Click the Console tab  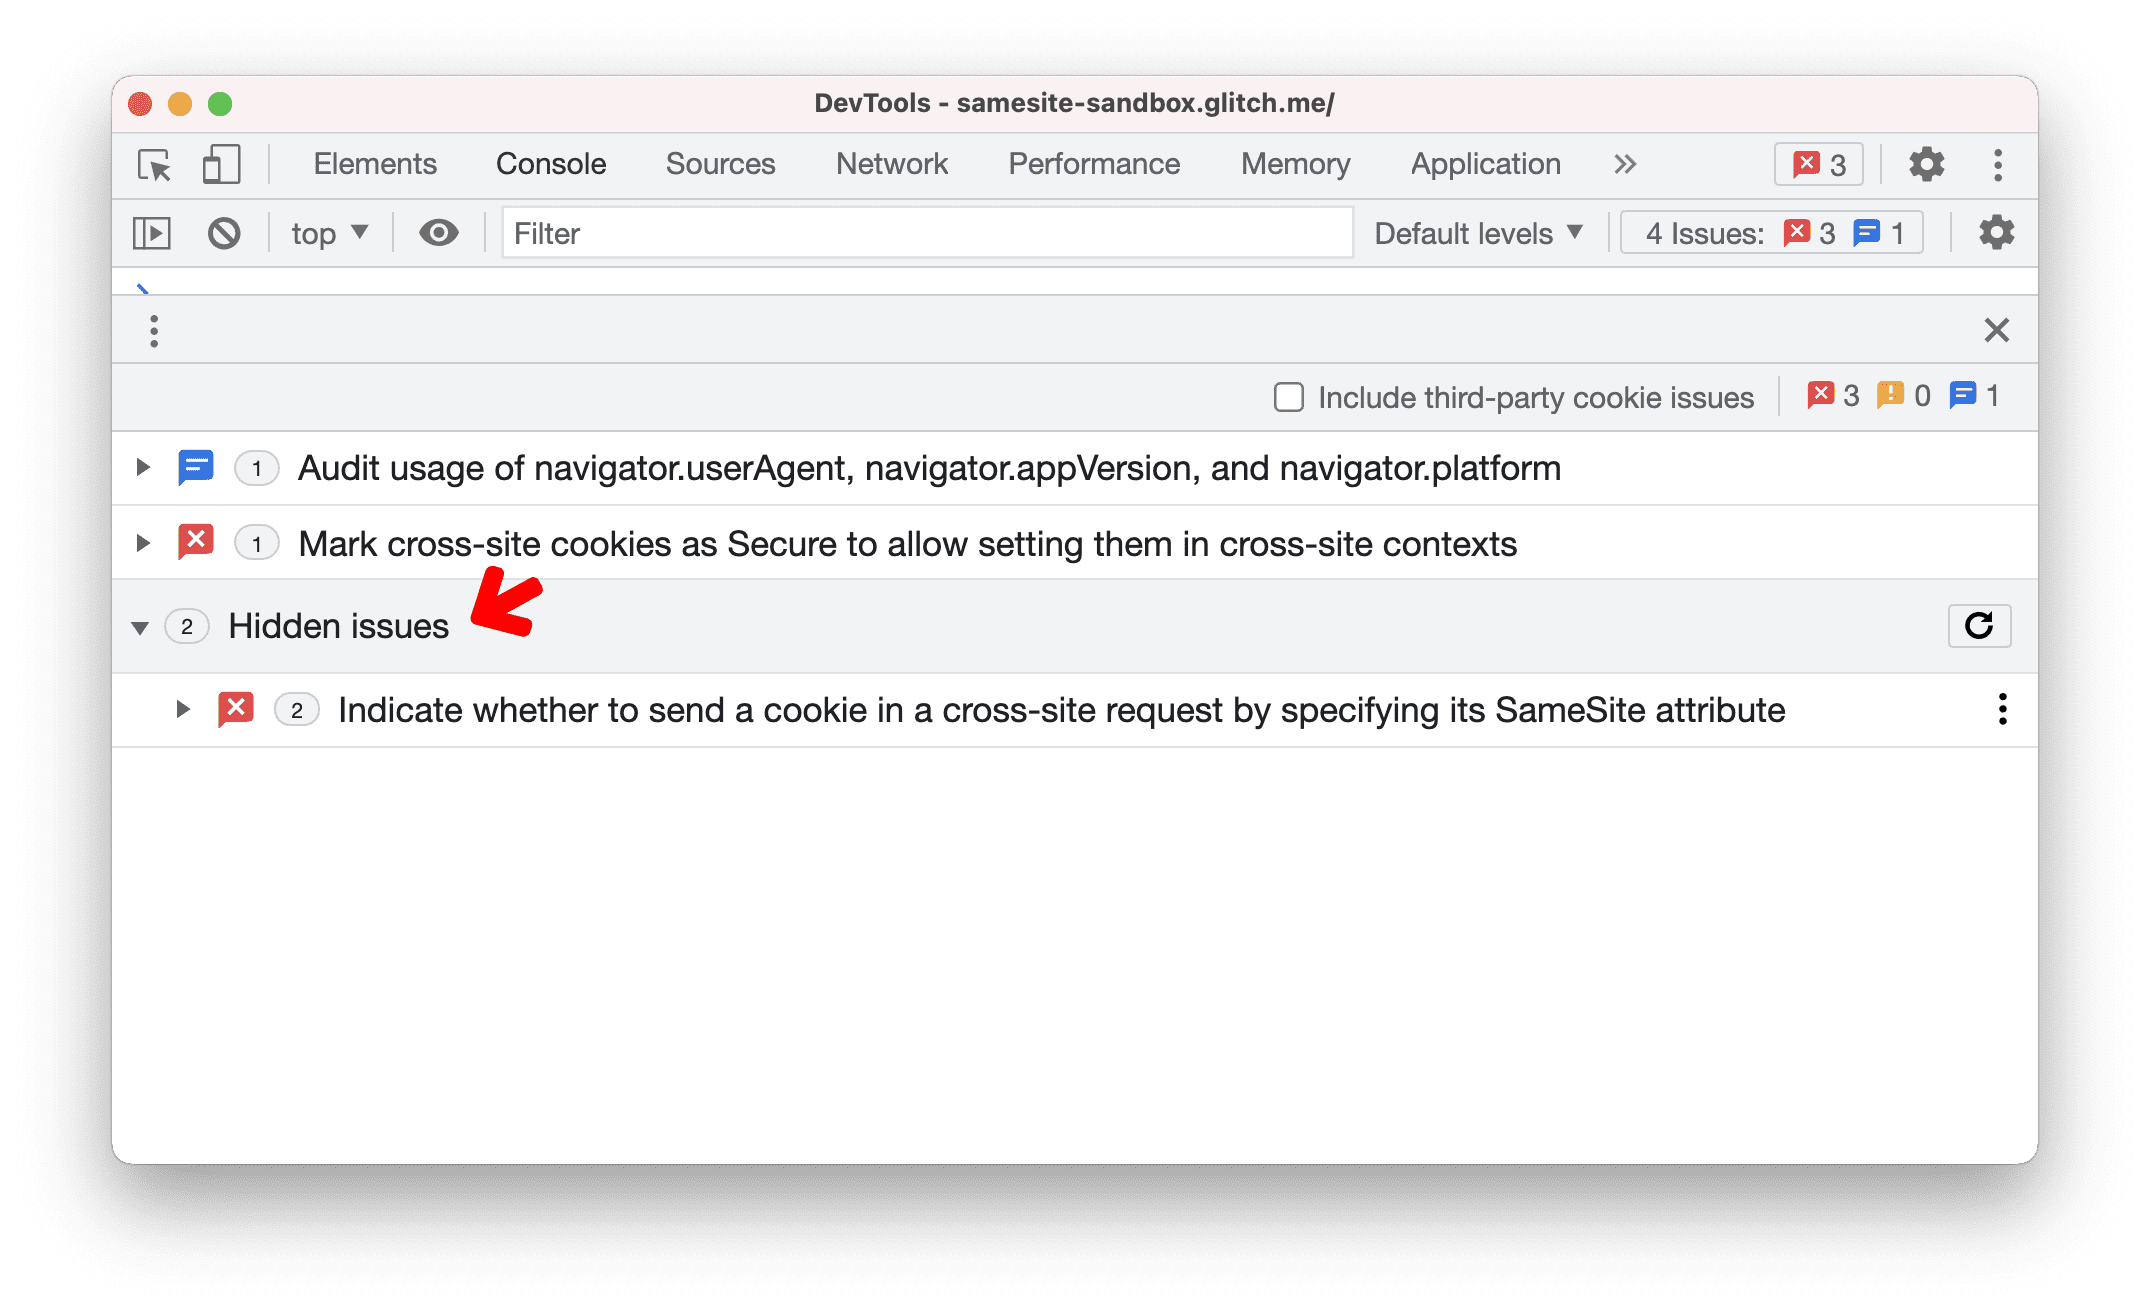[x=551, y=164]
